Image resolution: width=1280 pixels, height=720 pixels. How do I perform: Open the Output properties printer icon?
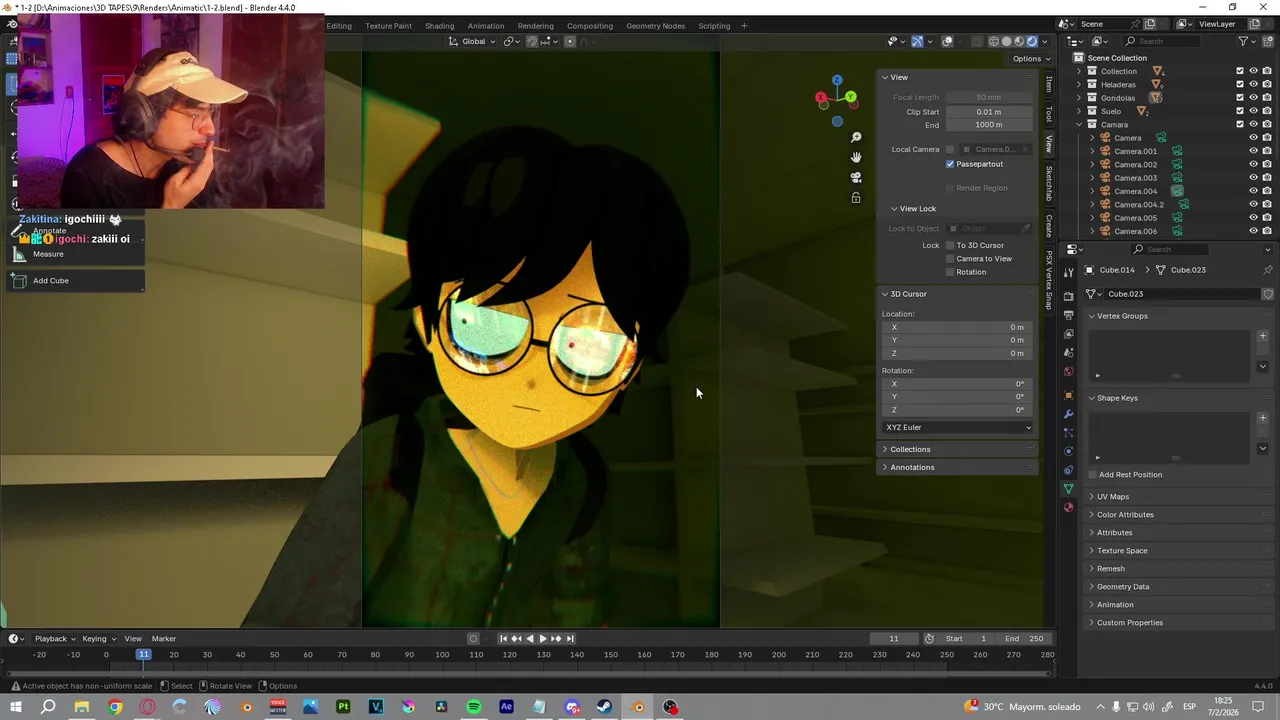tap(1068, 315)
